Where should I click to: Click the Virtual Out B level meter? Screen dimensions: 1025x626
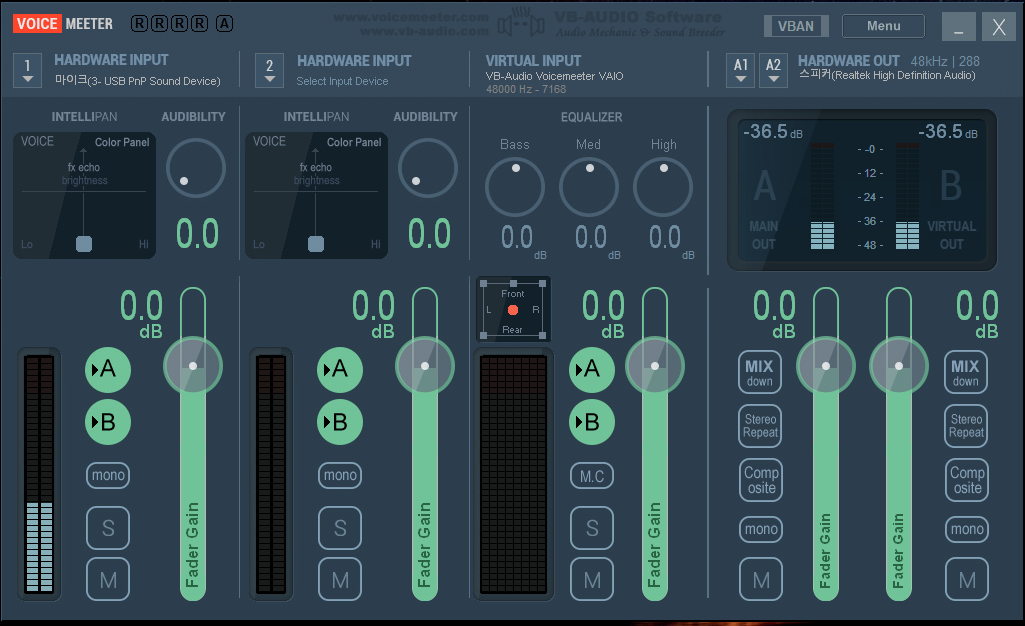[x=907, y=196]
